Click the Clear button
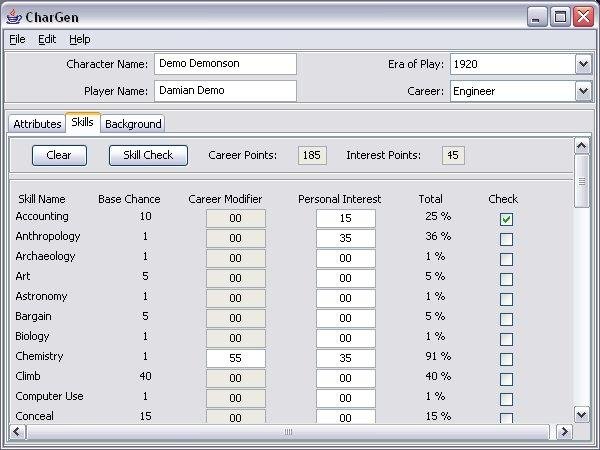This screenshot has width=600, height=450. 59,155
